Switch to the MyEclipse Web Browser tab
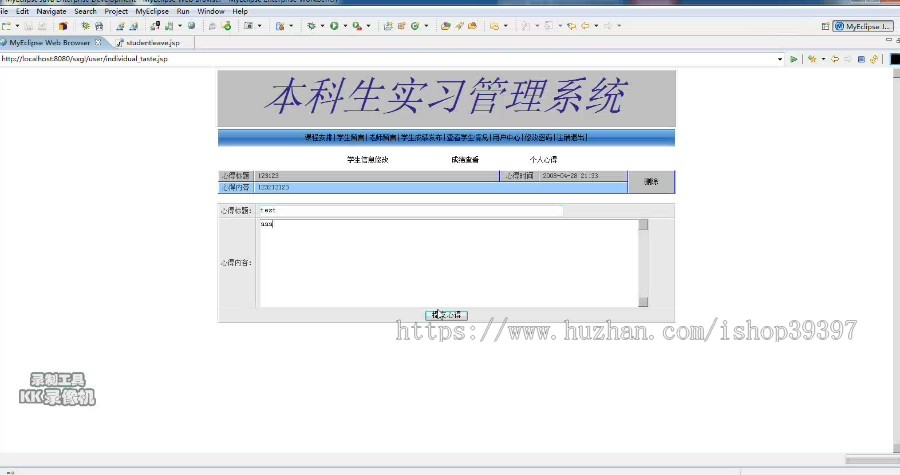Image resolution: width=900 pixels, height=475 pixels. (50, 42)
